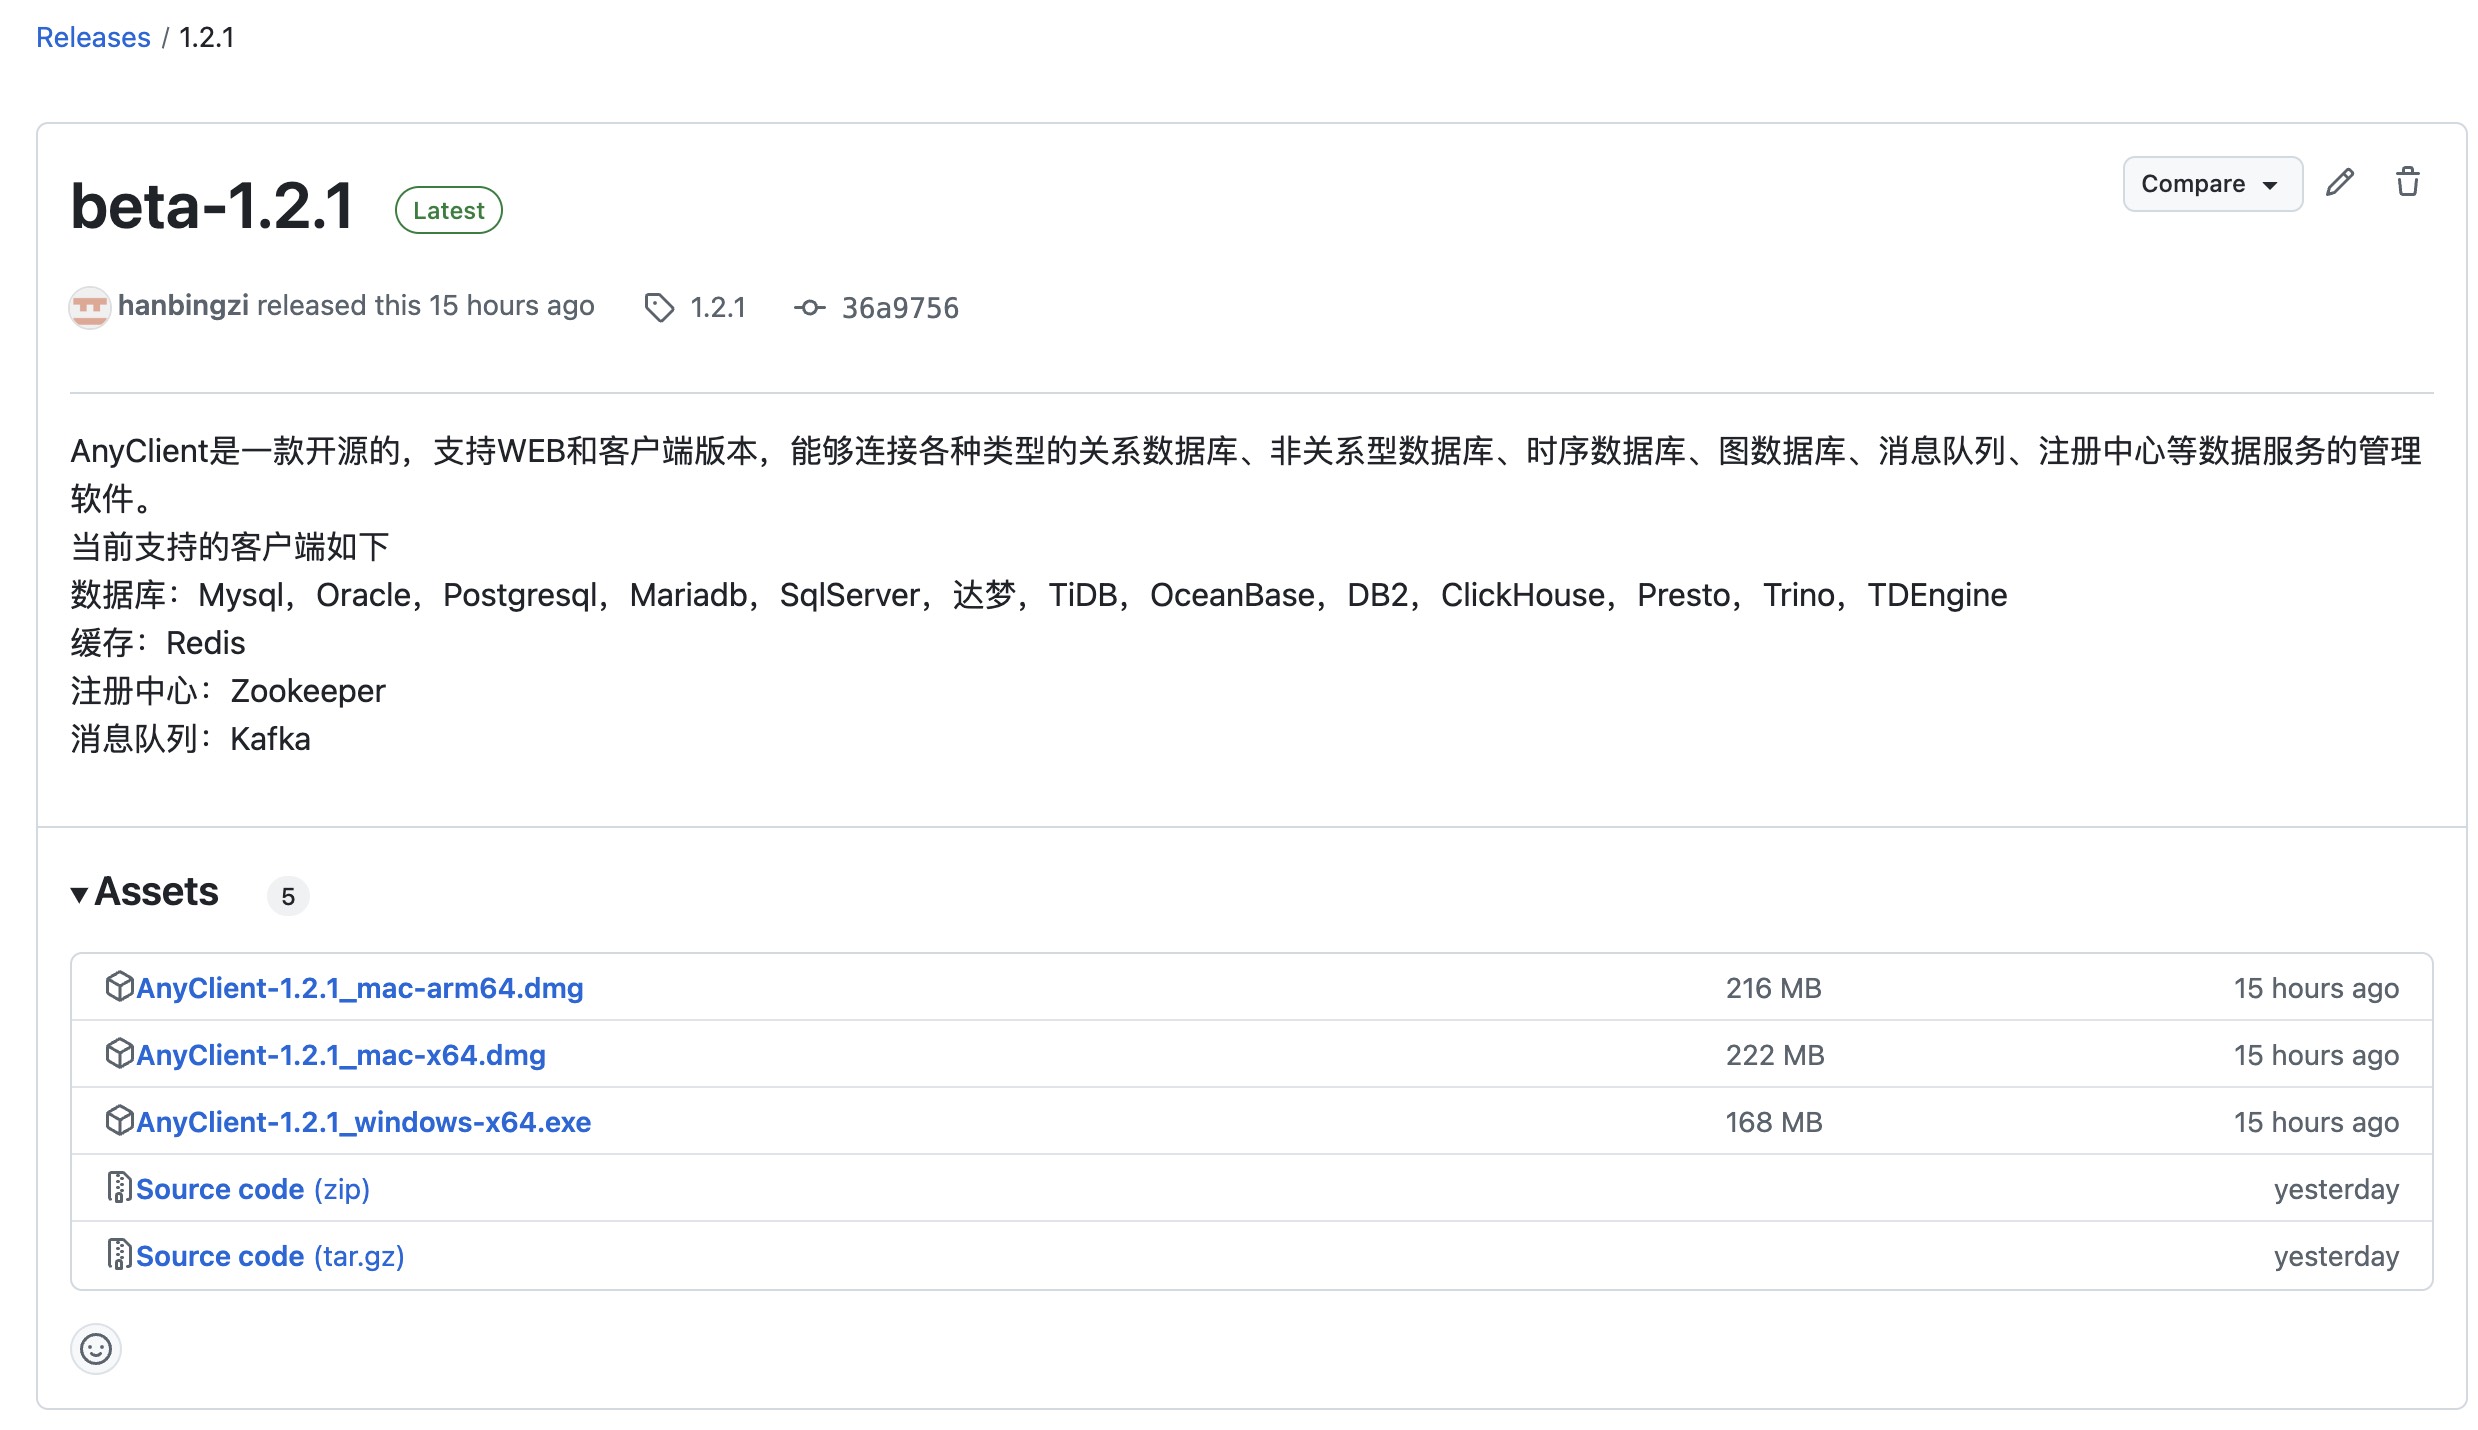The width and height of the screenshot is (2478, 1430).
Task: Click the smiley add reaction icon
Action: point(96,1349)
